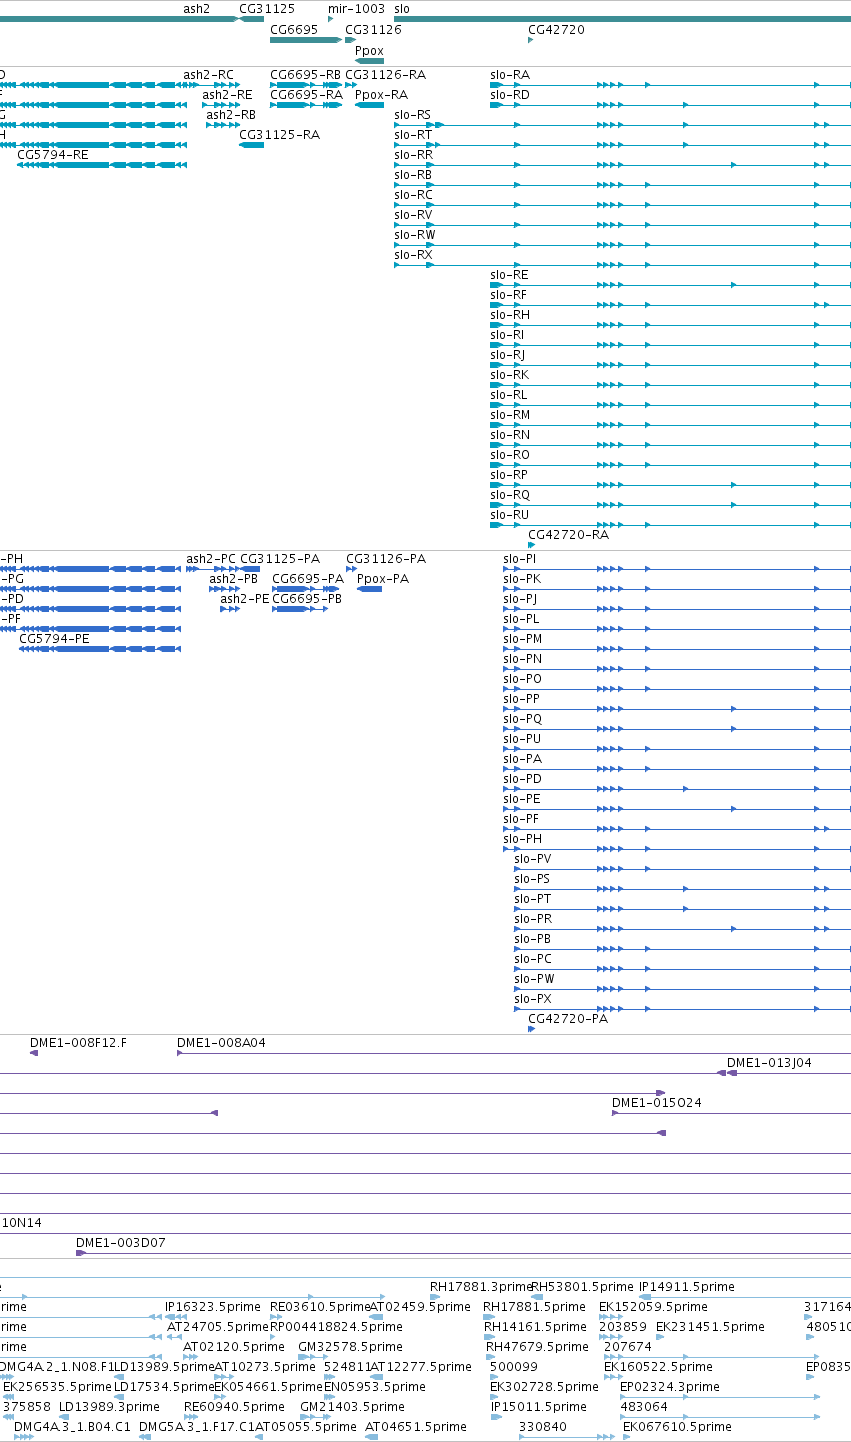Select protein CG6695-PB
This screenshot has width=851, height=1442.
[307, 599]
